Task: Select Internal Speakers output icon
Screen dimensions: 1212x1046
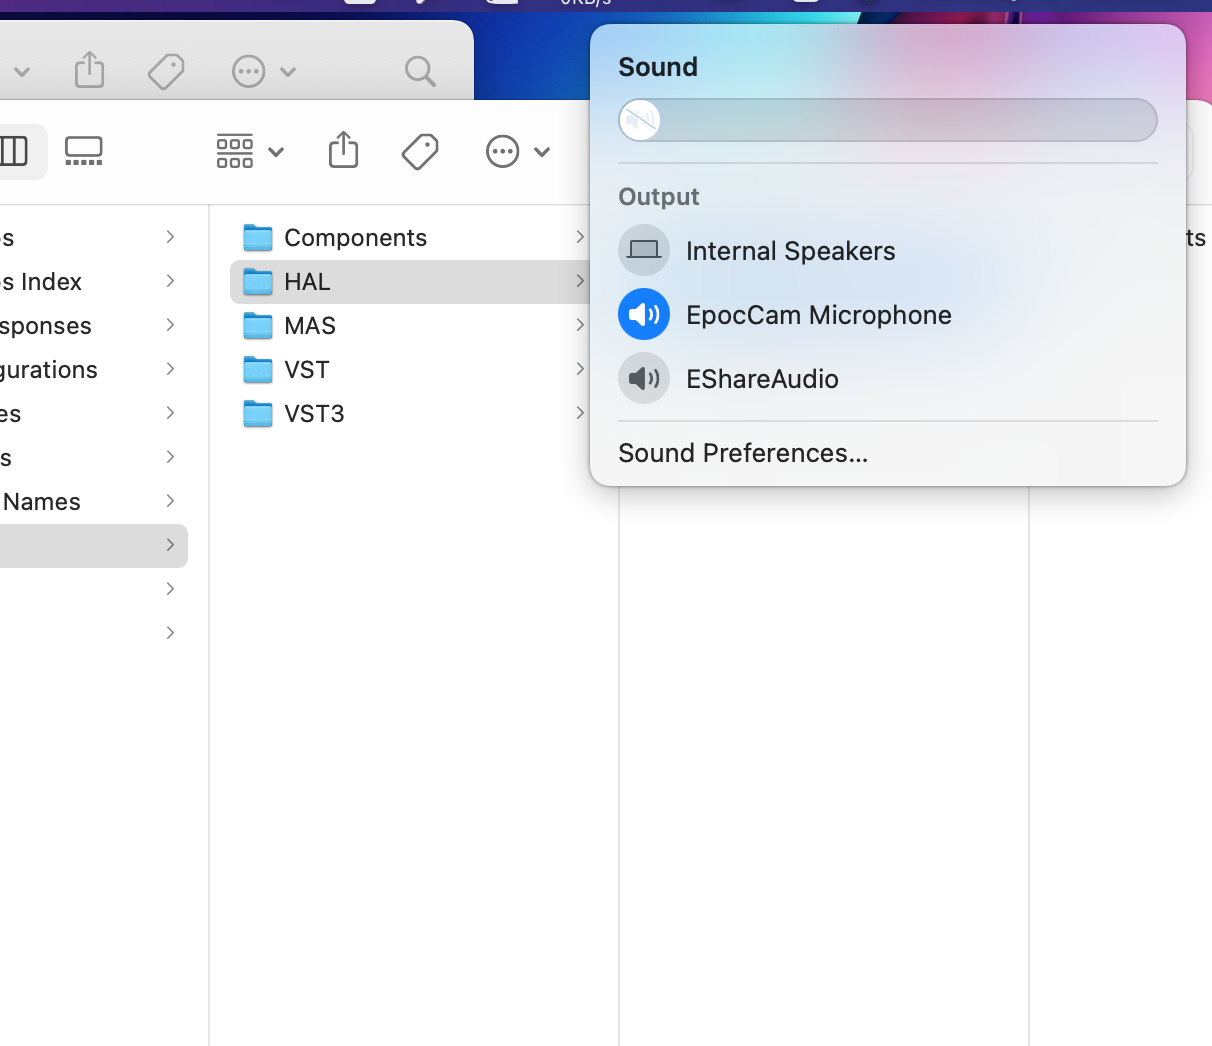Action: [x=644, y=250]
